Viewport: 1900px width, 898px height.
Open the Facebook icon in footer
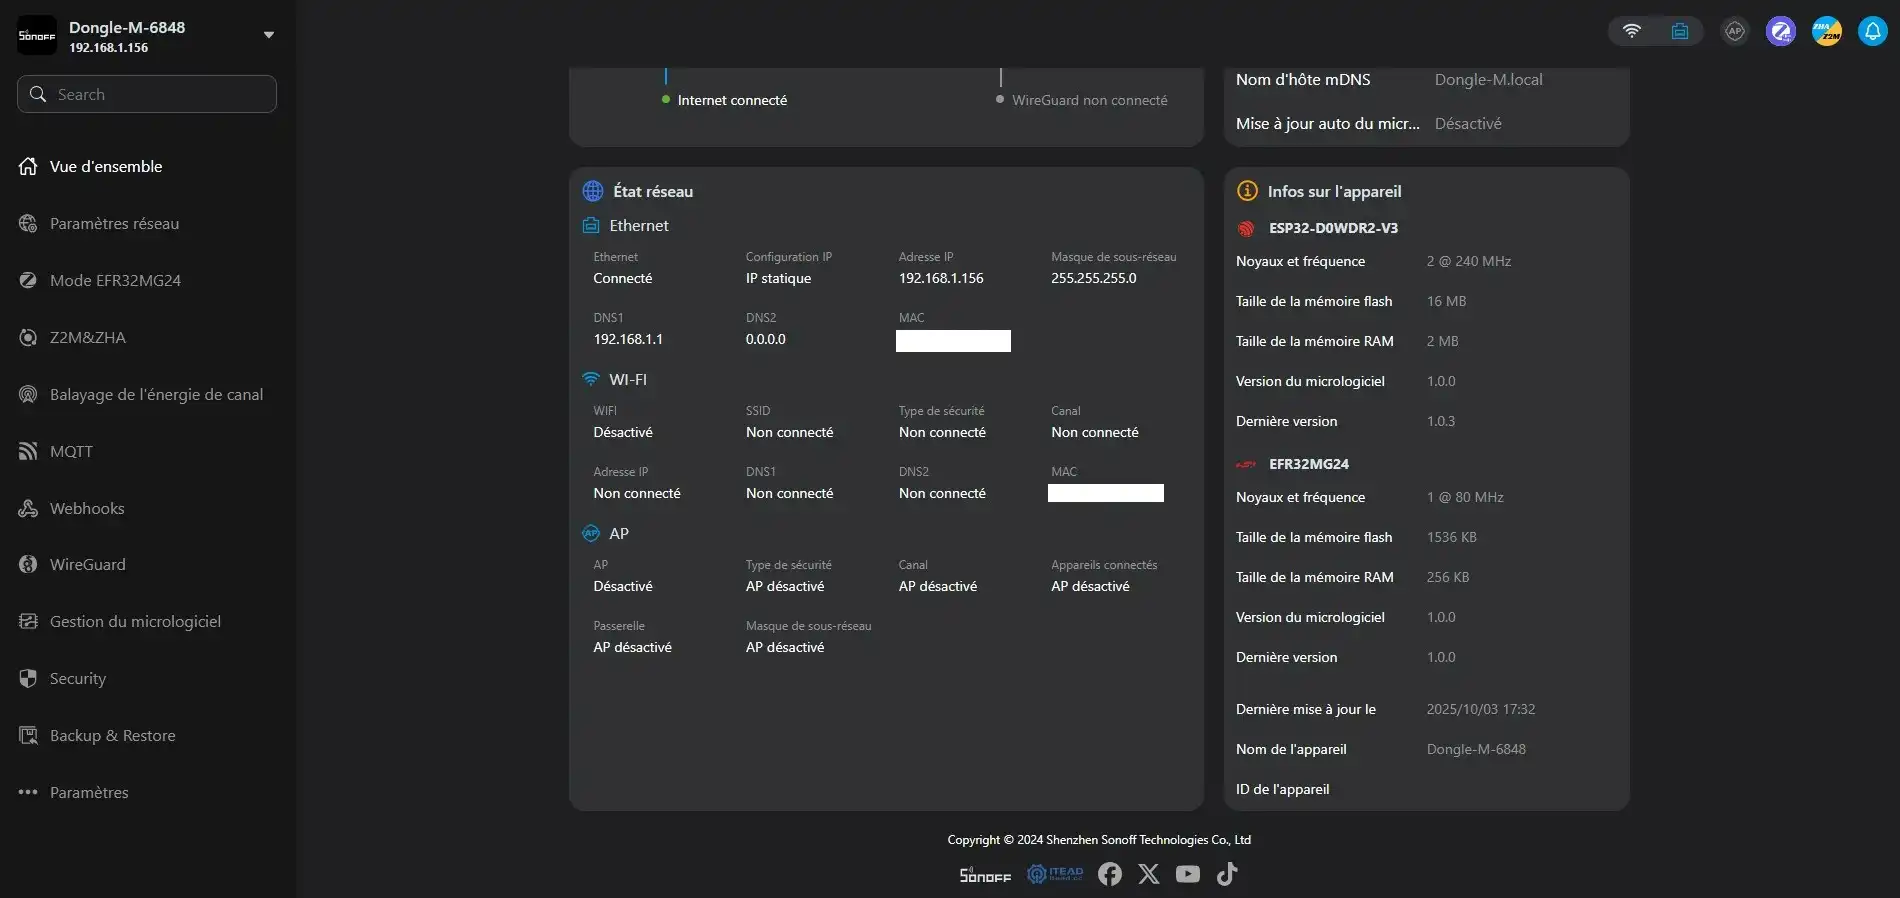(1109, 874)
